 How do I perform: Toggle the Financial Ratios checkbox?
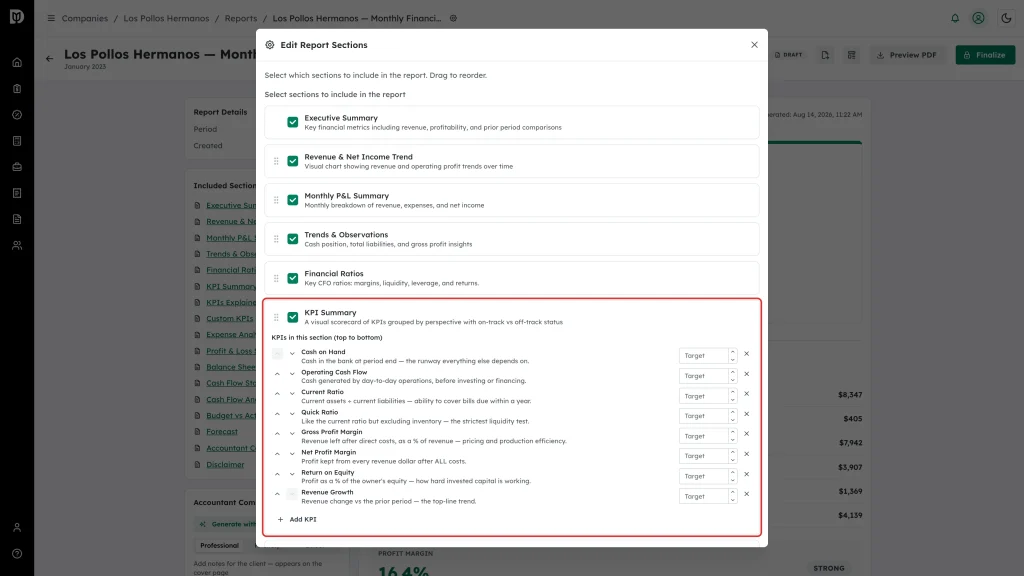293,278
